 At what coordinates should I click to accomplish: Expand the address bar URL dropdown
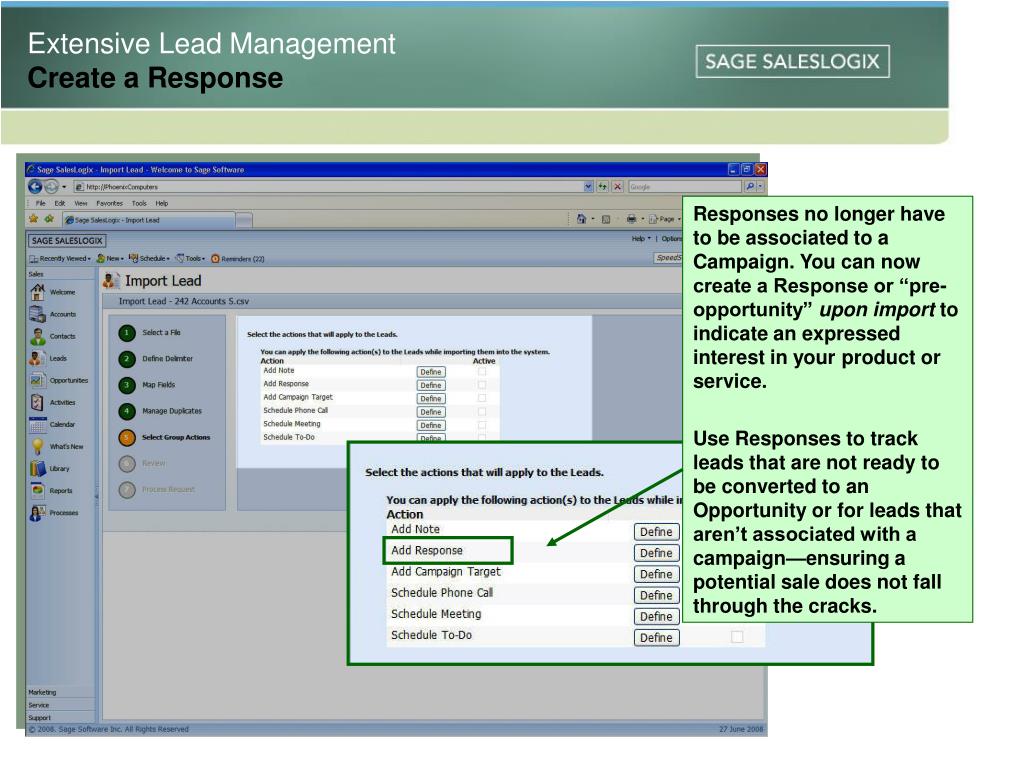click(x=588, y=187)
